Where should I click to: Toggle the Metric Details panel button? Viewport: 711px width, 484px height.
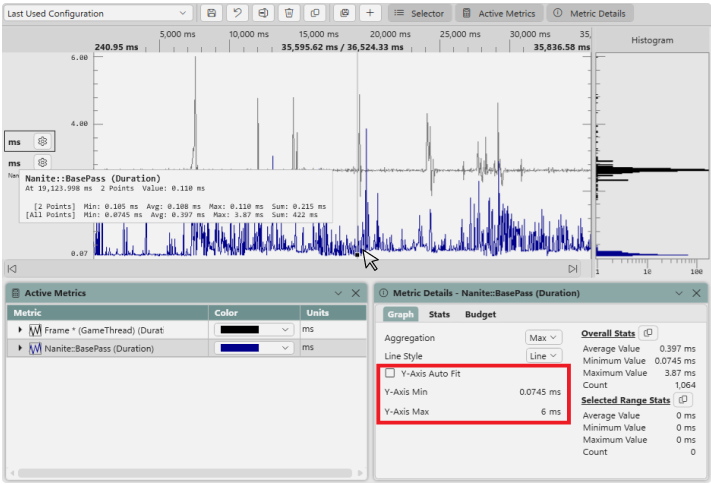pos(590,13)
